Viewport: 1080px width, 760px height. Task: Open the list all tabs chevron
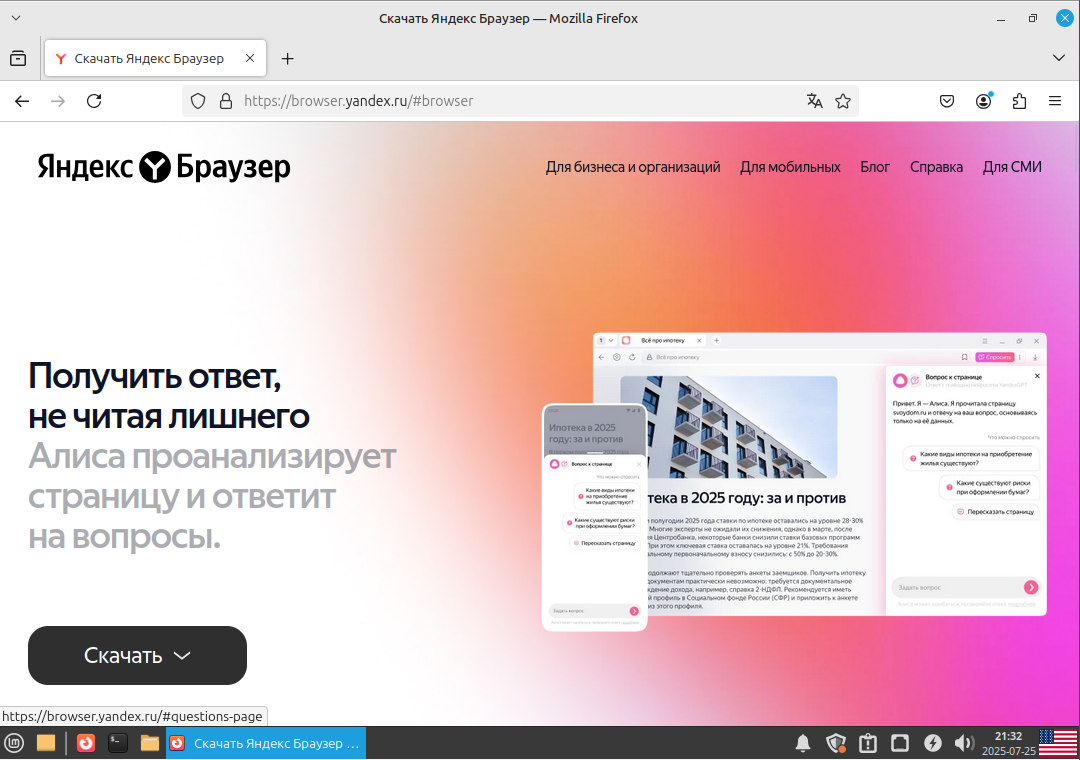click(x=1057, y=58)
